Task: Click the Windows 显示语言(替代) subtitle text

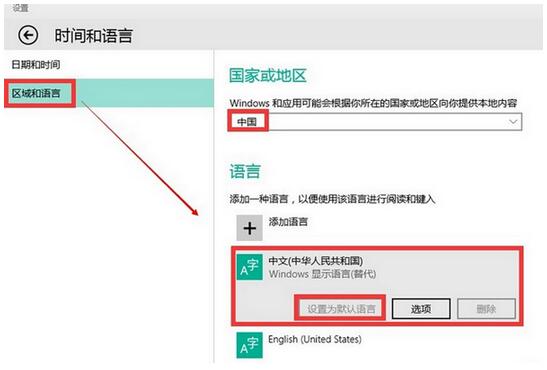Action: coord(322,274)
